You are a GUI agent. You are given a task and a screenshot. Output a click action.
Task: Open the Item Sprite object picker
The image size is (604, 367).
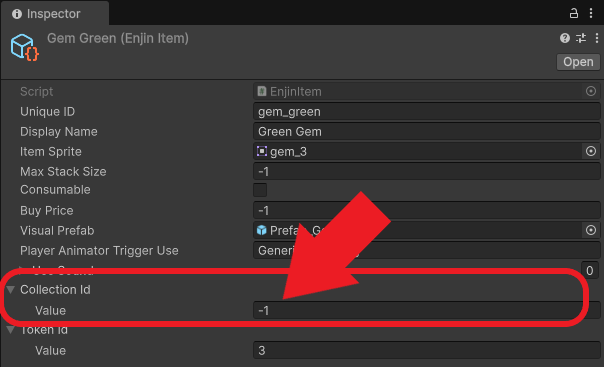click(591, 151)
